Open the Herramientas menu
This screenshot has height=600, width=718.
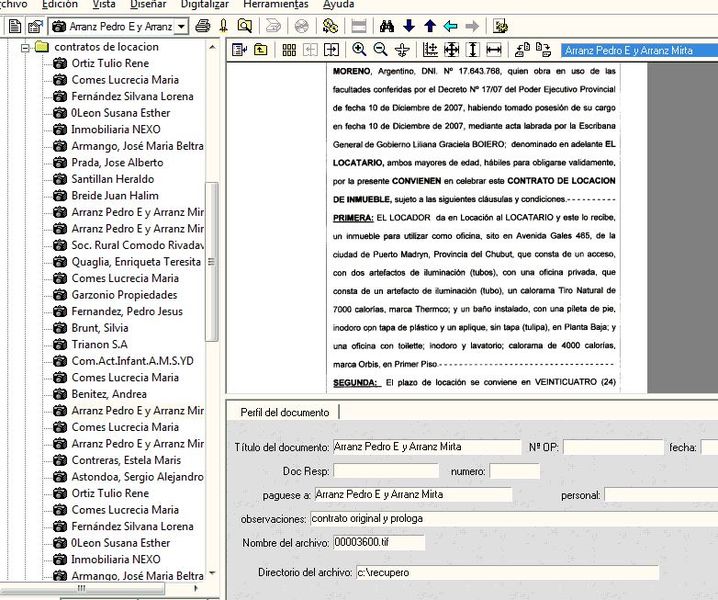276,4
